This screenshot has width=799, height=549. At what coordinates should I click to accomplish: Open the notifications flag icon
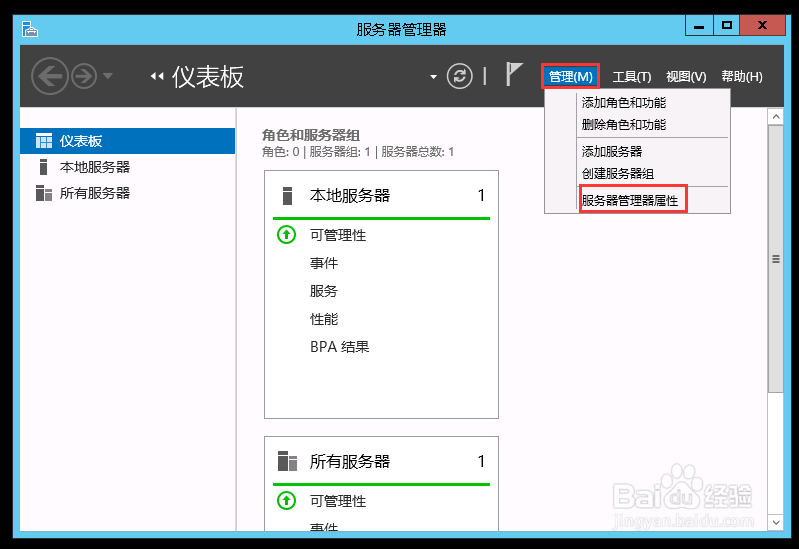click(514, 74)
